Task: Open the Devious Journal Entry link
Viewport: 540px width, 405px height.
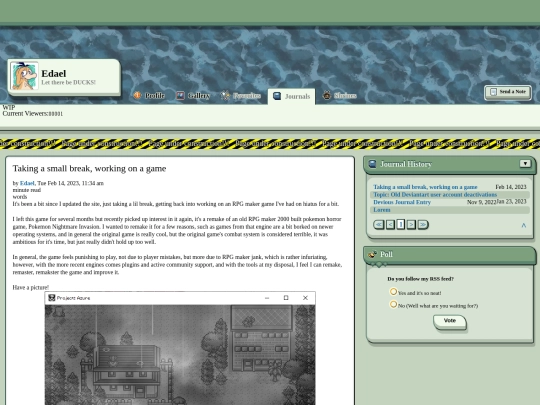Action: coord(402,202)
